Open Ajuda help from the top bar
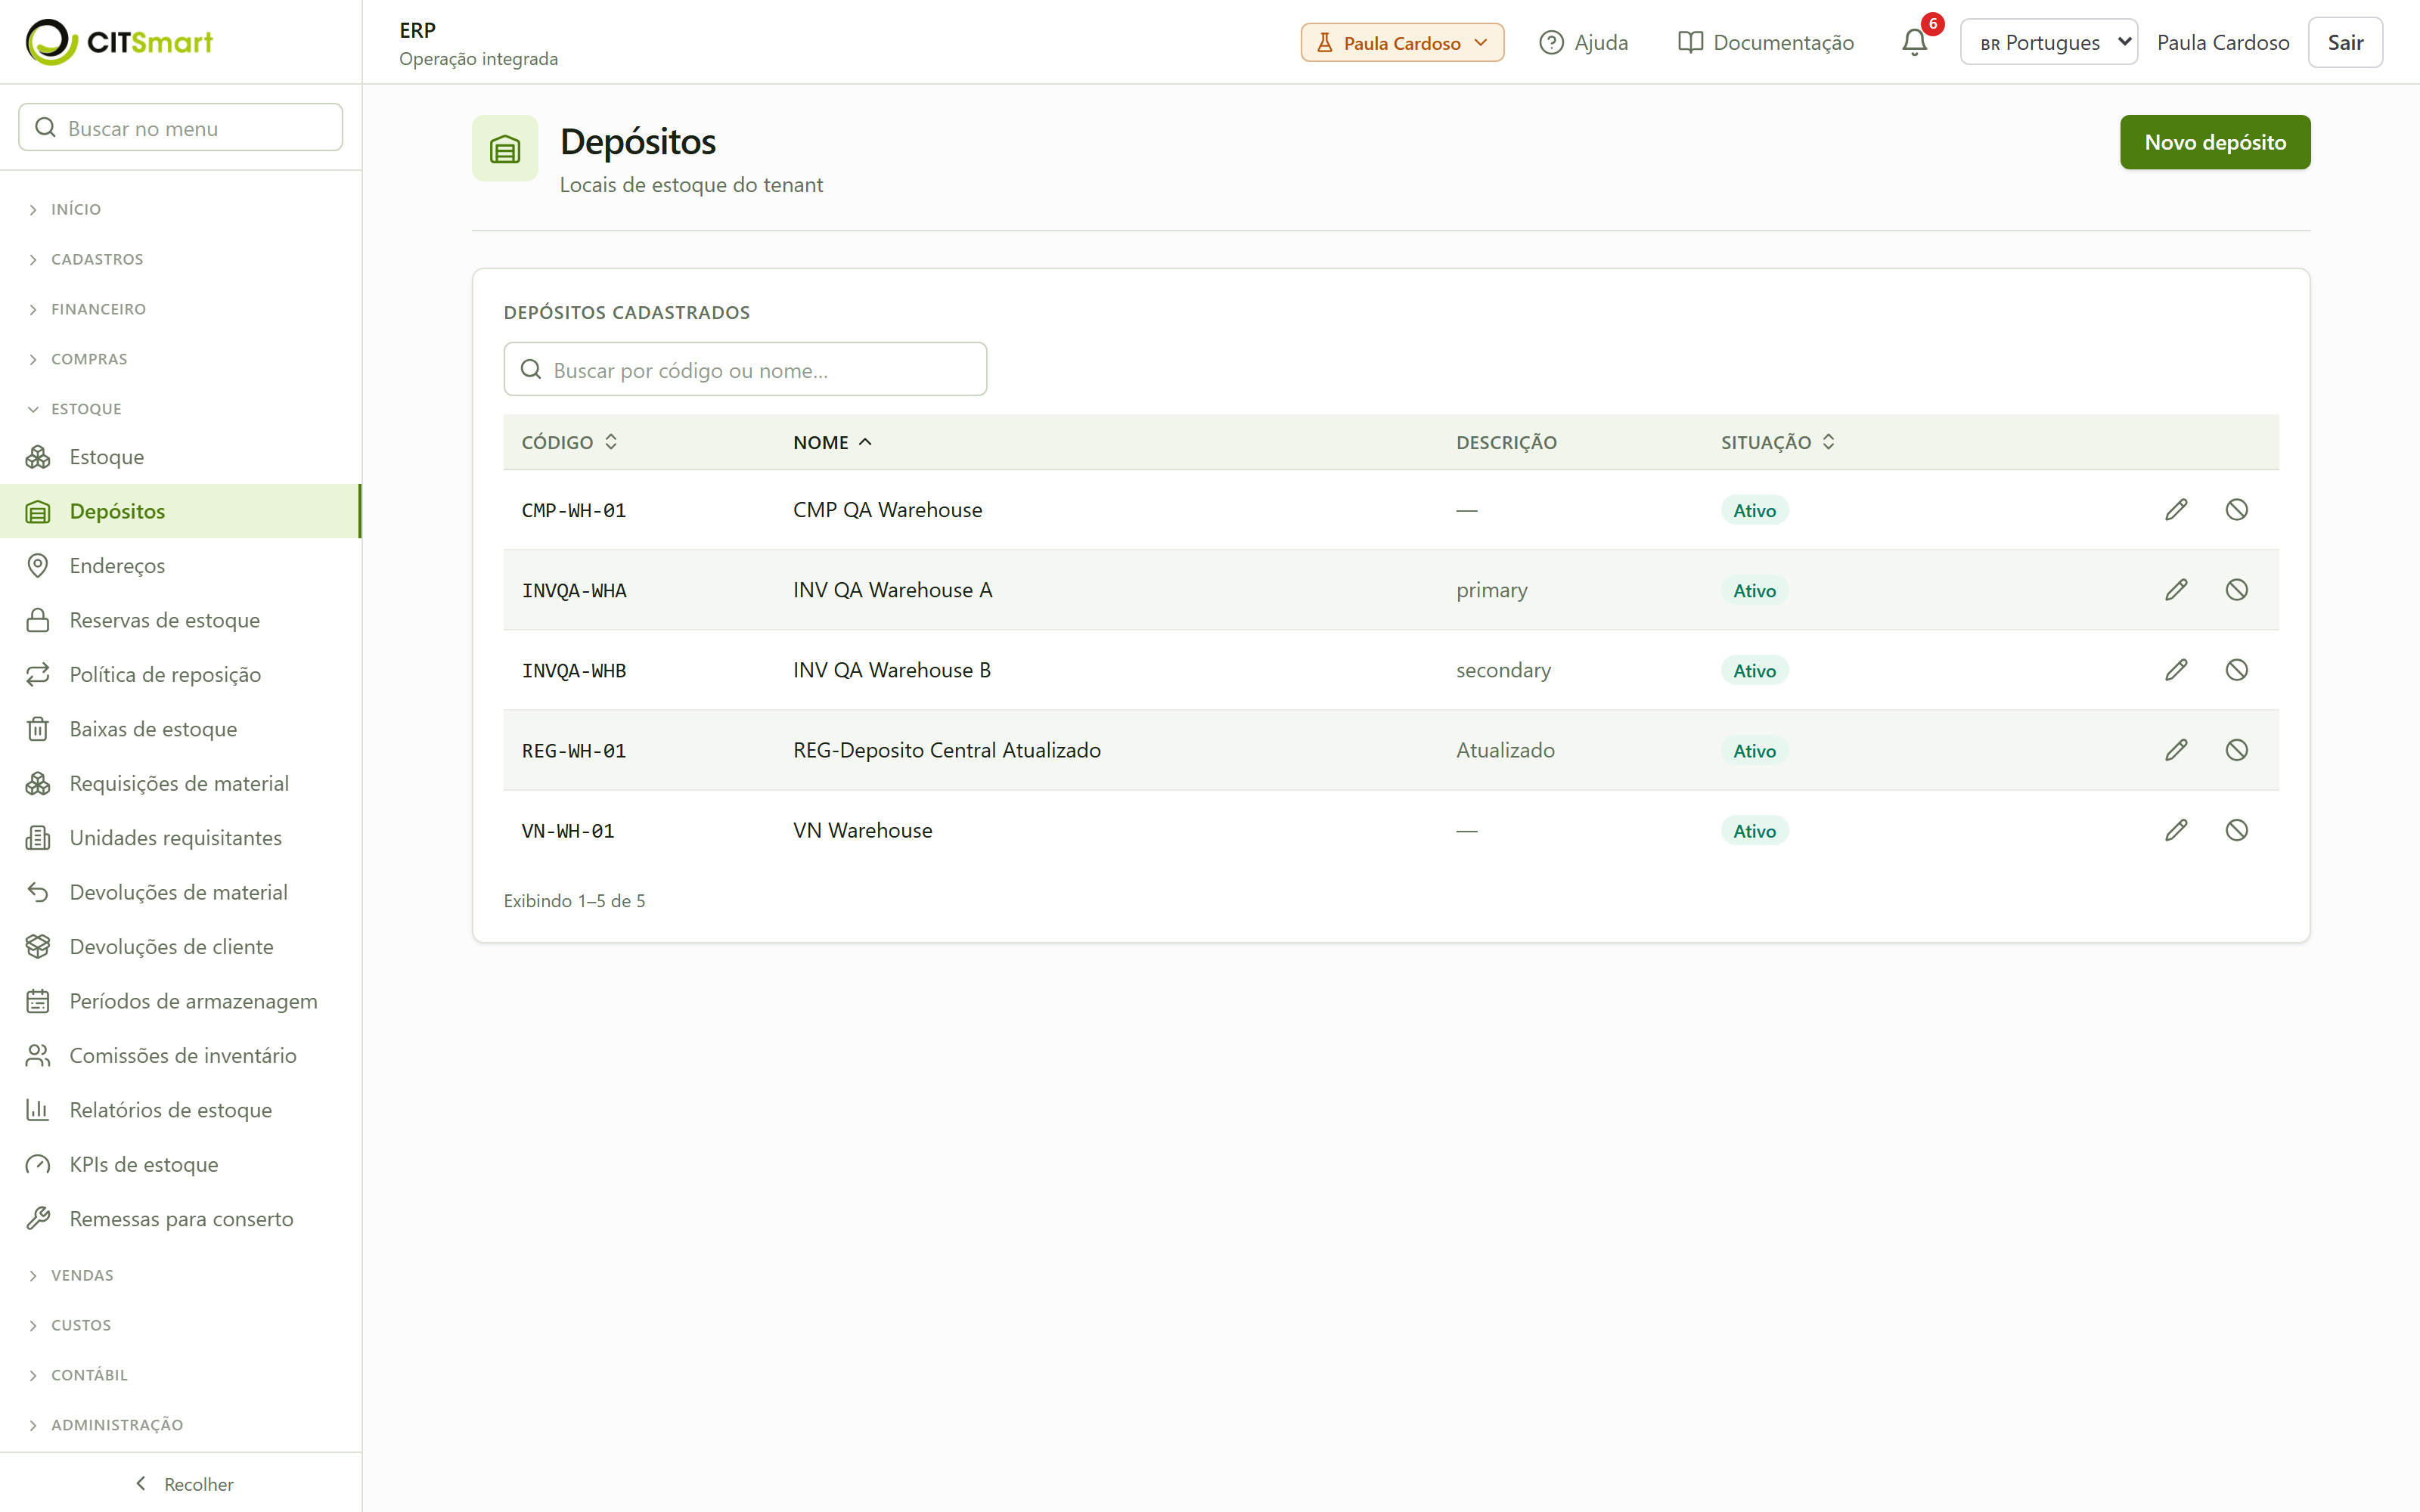Image resolution: width=2420 pixels, height=1512 pixels. (1583, 42)
